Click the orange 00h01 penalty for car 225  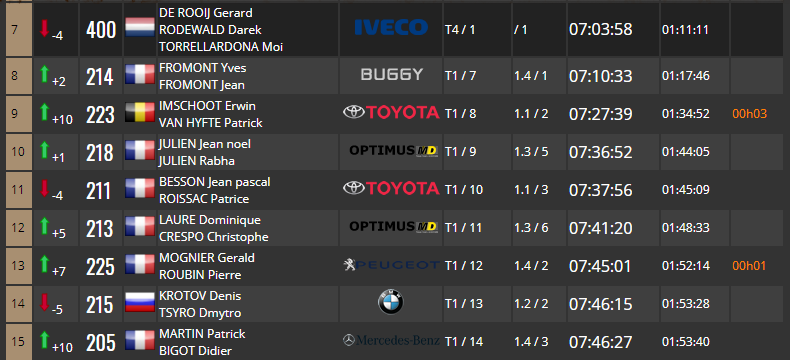(x=749, y=266)
